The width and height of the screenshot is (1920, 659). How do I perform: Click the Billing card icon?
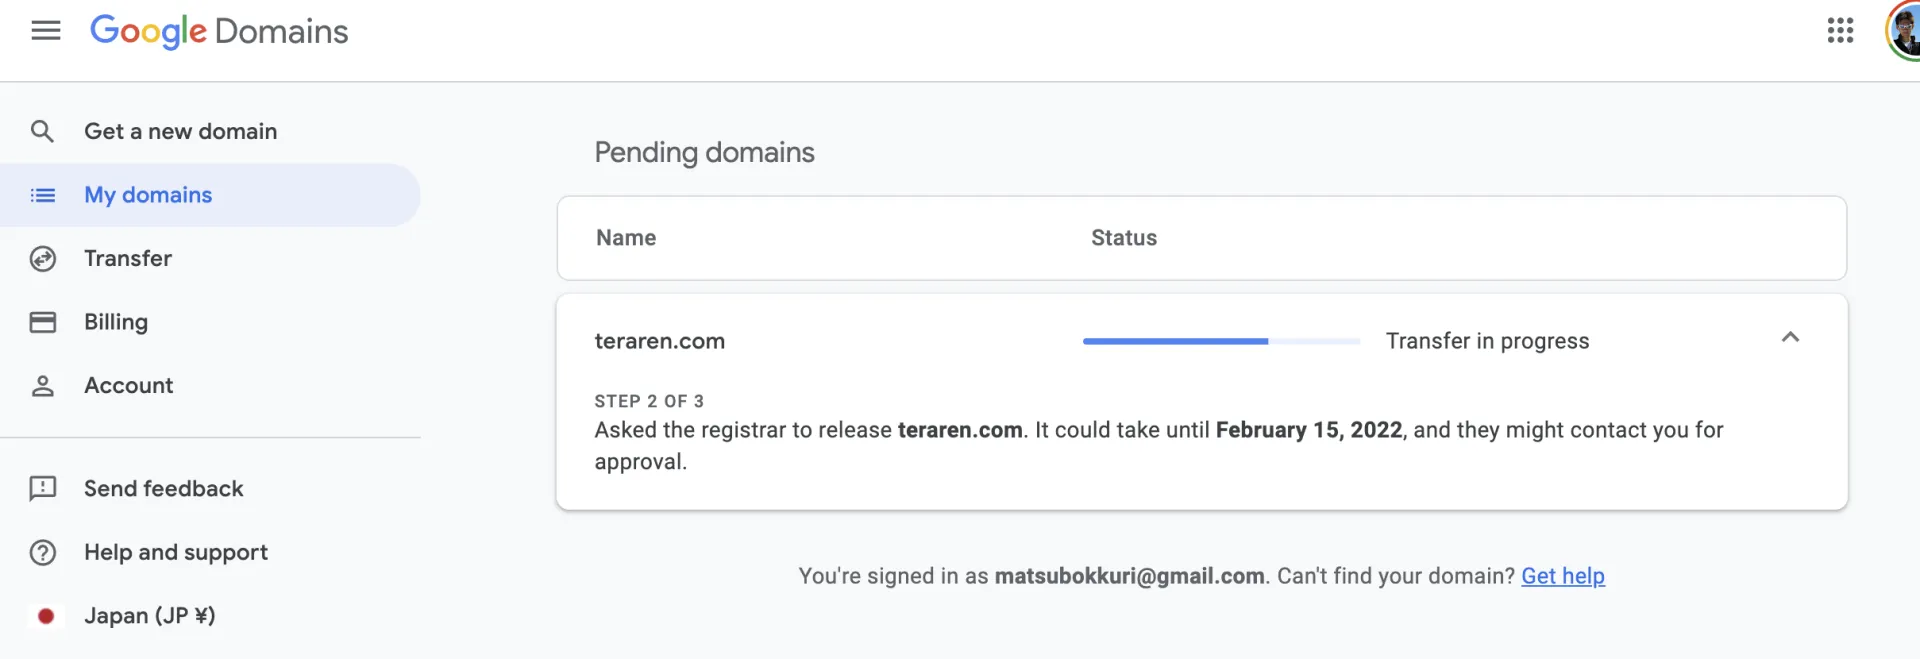[x=43, y=322]
